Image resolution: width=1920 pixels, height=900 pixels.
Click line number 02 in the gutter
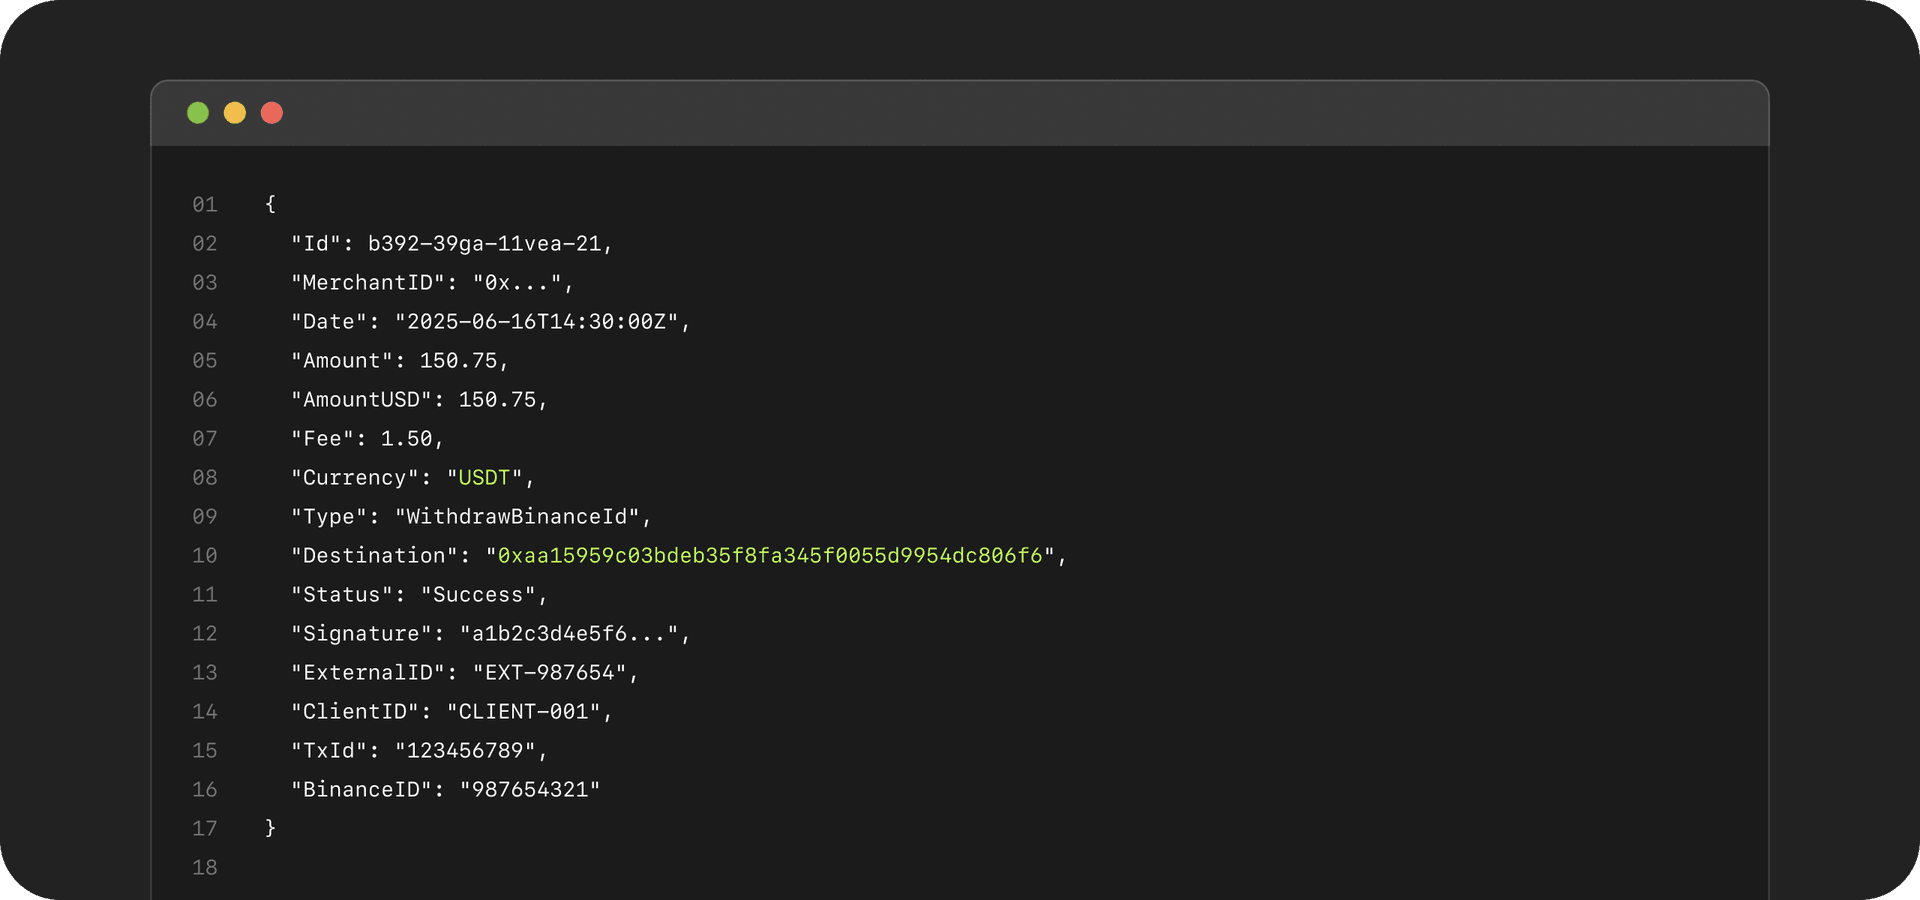tap(205, 244)
